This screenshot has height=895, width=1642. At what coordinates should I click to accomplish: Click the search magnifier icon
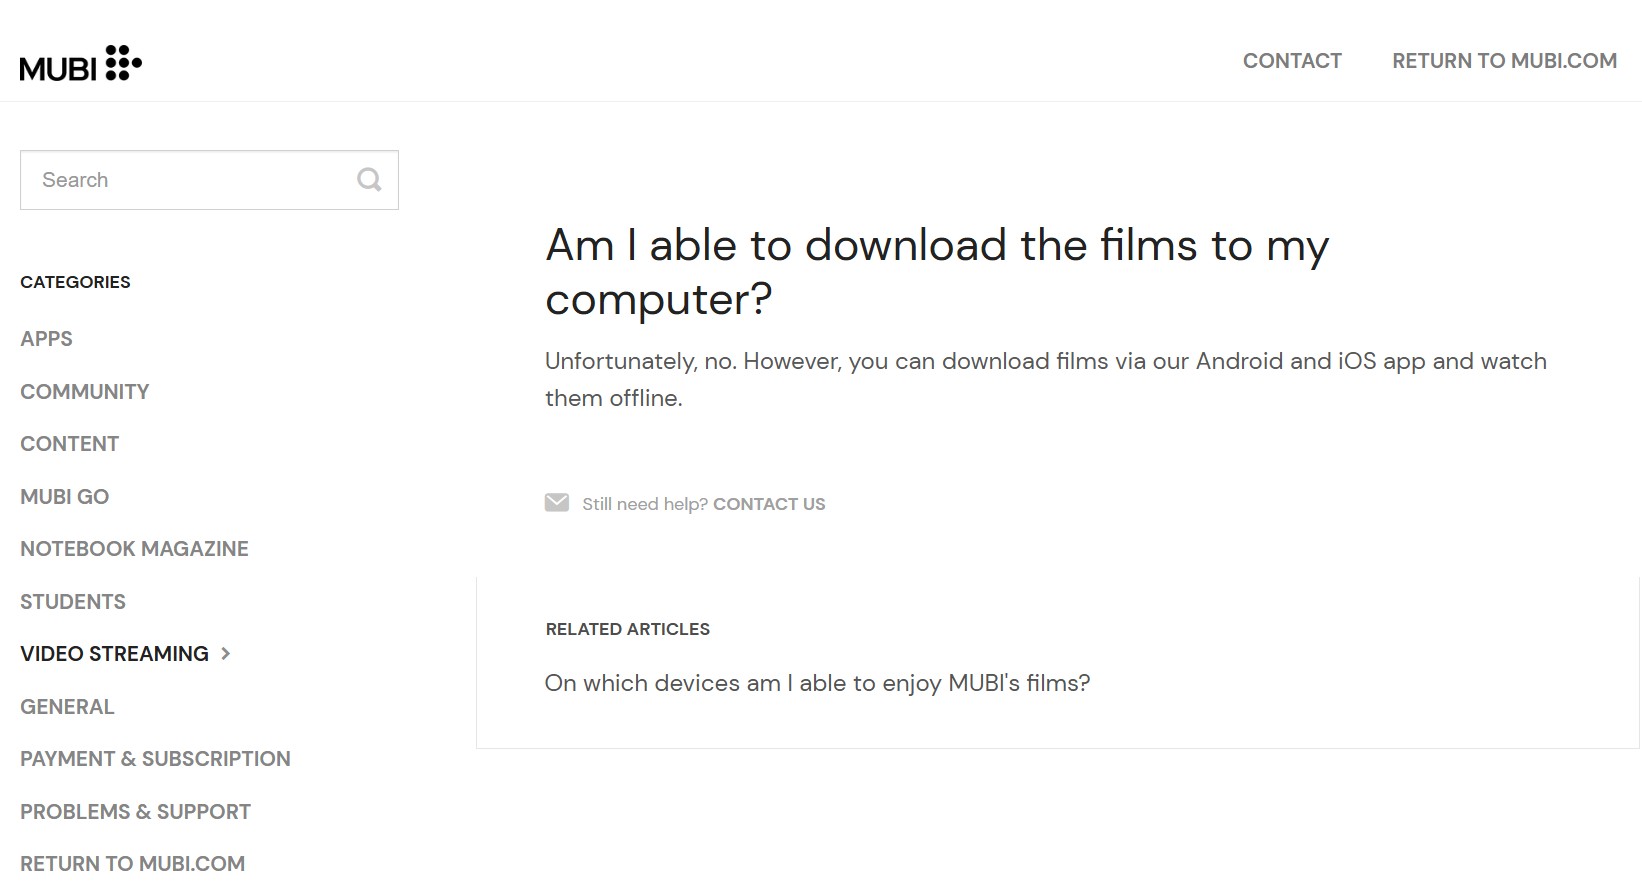tap(369, 180)
